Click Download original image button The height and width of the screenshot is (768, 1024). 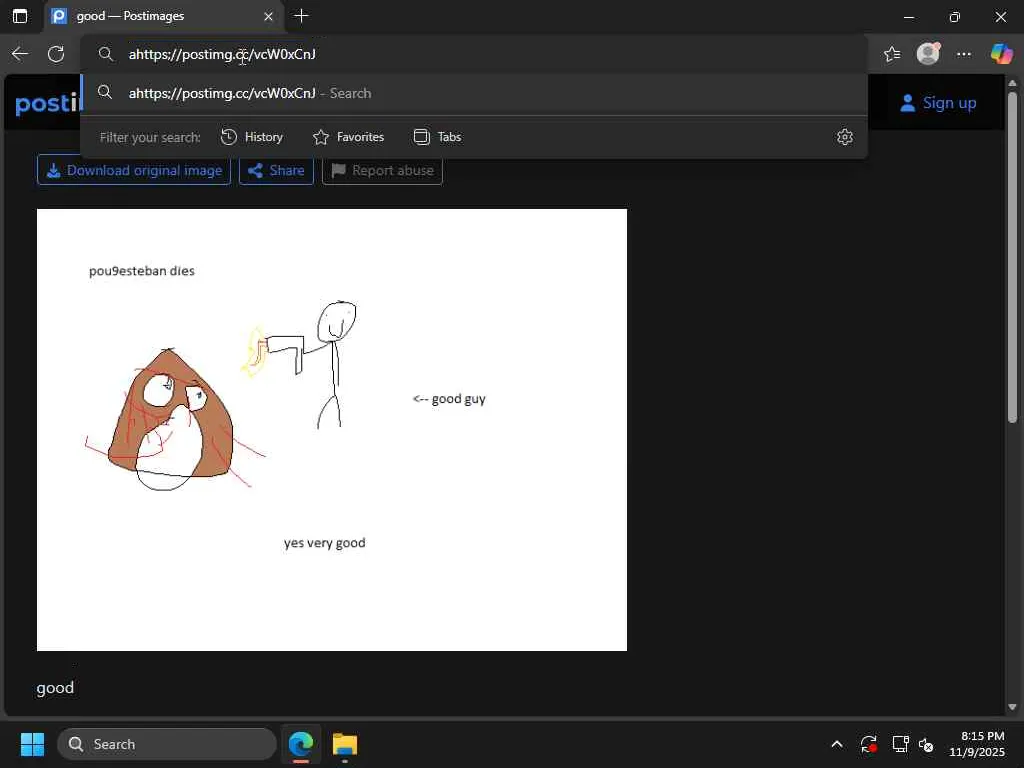click(134, 170)
